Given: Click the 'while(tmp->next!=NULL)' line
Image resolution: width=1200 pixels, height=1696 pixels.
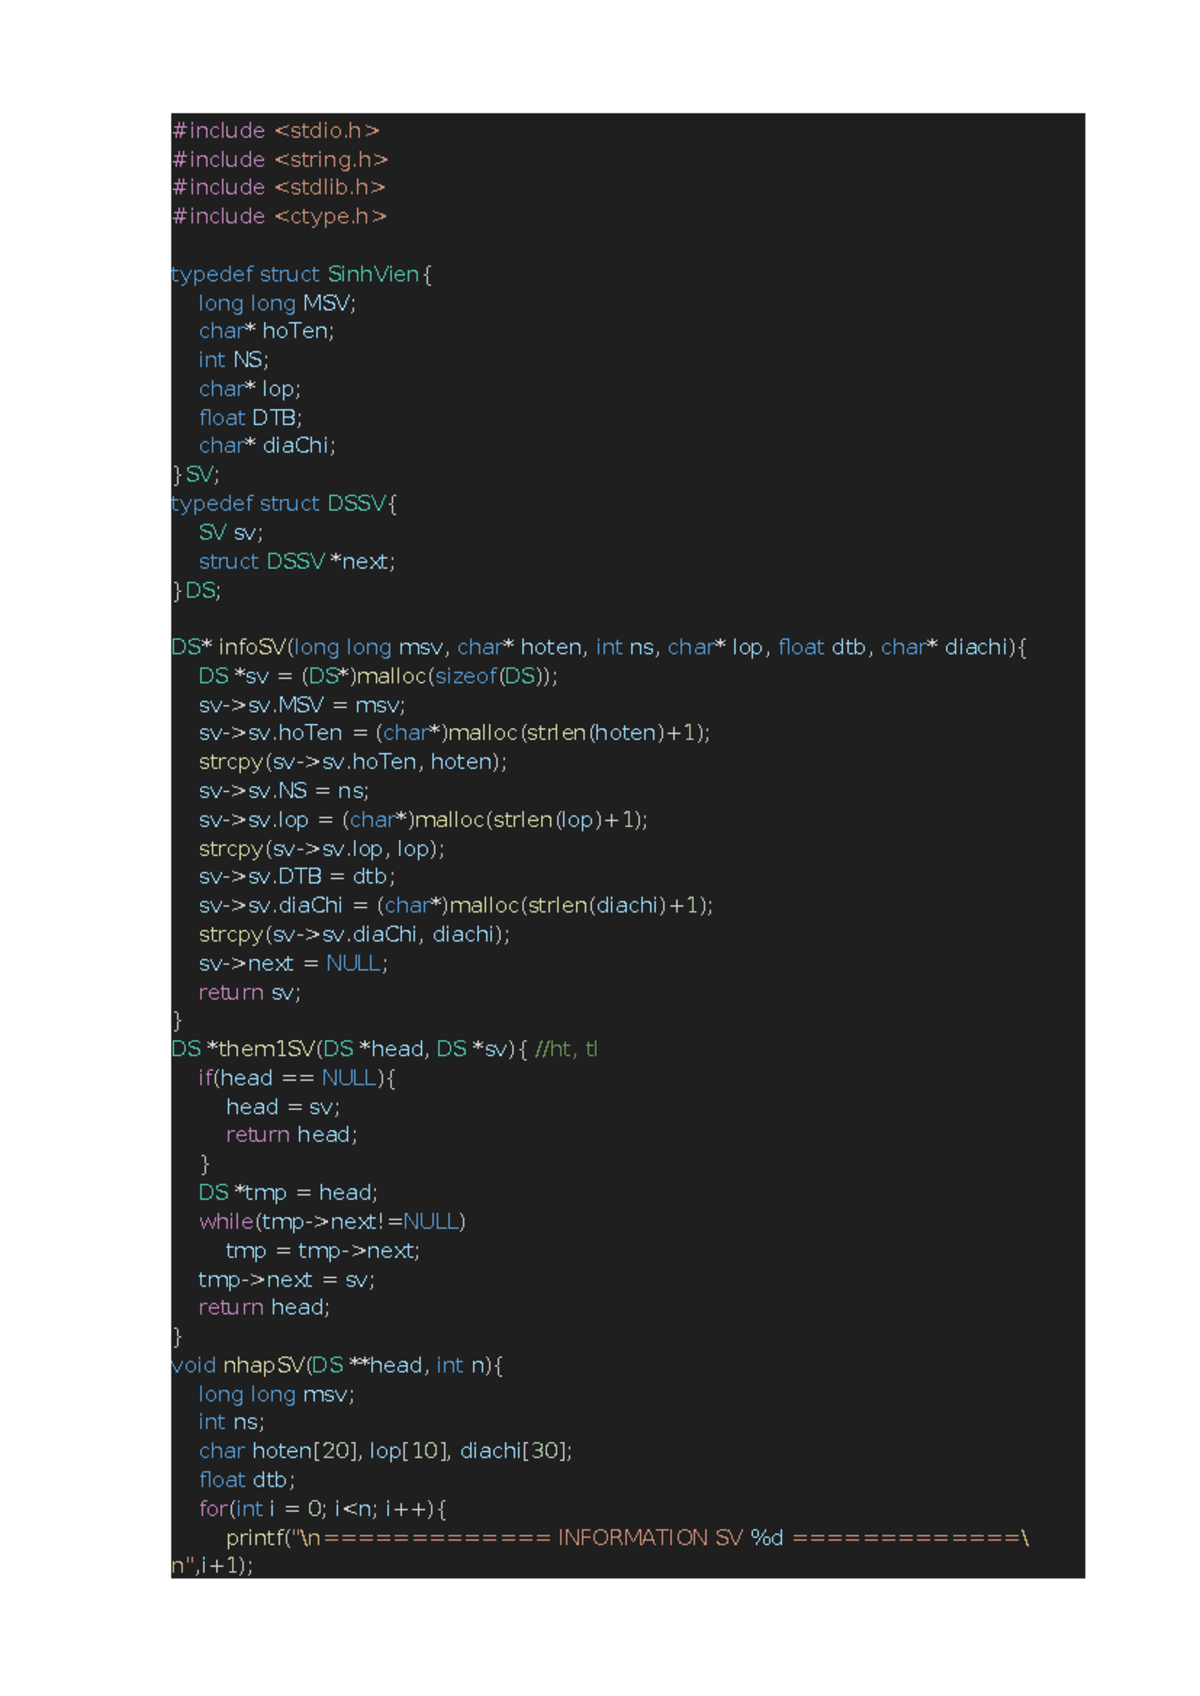Looking at the screenshot, I should pos(332,1222).
